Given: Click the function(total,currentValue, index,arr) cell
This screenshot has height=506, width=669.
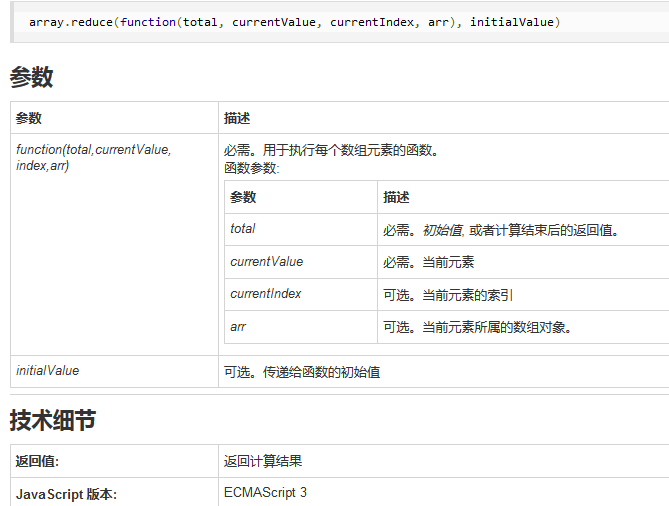Looking at the screenshot, I should [114, 244].
